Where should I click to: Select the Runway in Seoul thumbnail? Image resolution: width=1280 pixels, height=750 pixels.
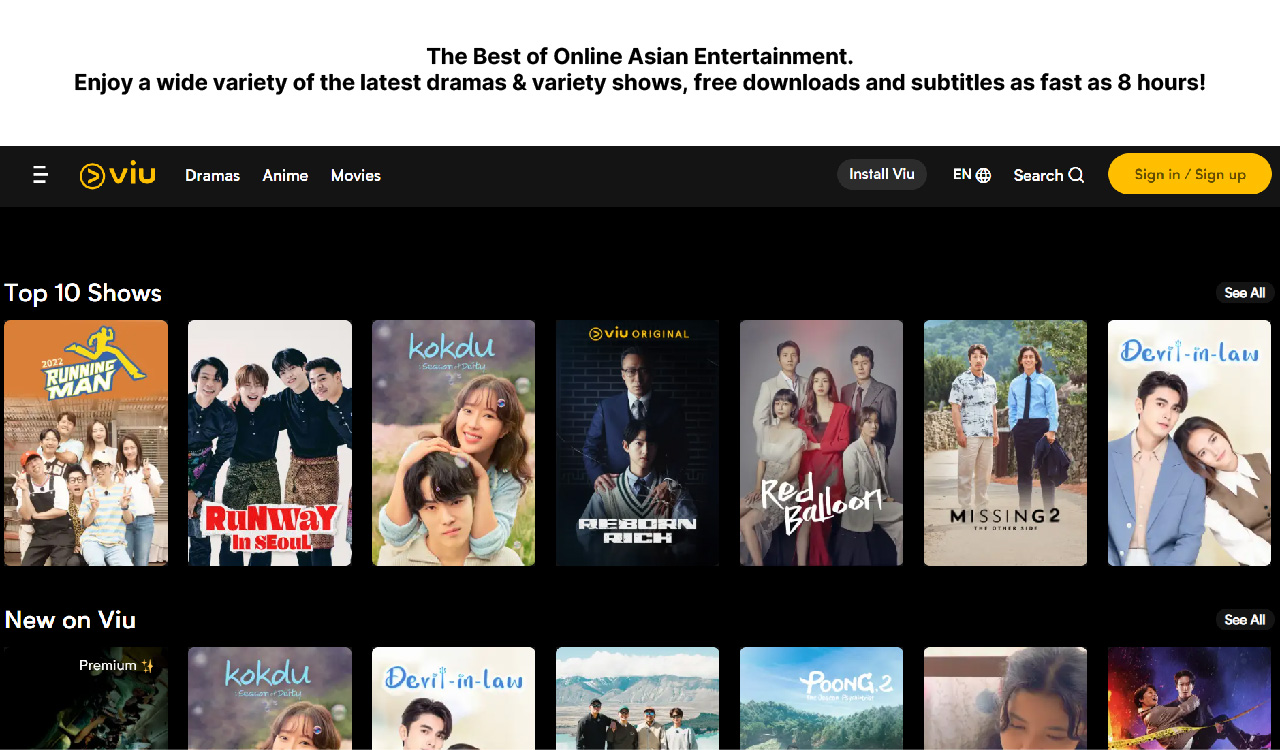coord(270,443)
